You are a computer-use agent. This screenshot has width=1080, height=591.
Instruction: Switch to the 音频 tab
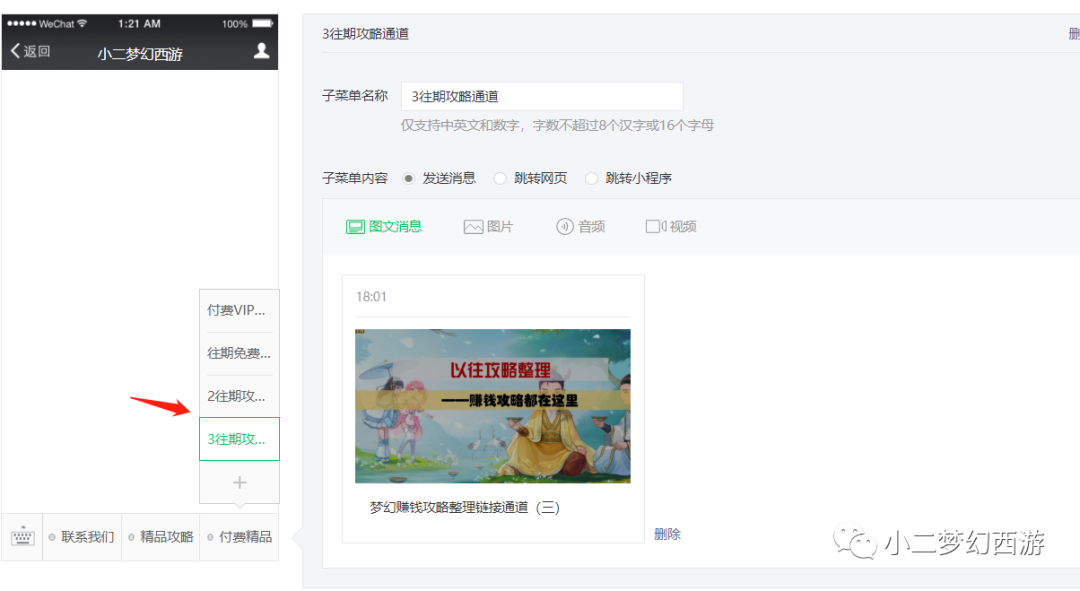click(x=581, y=227)
